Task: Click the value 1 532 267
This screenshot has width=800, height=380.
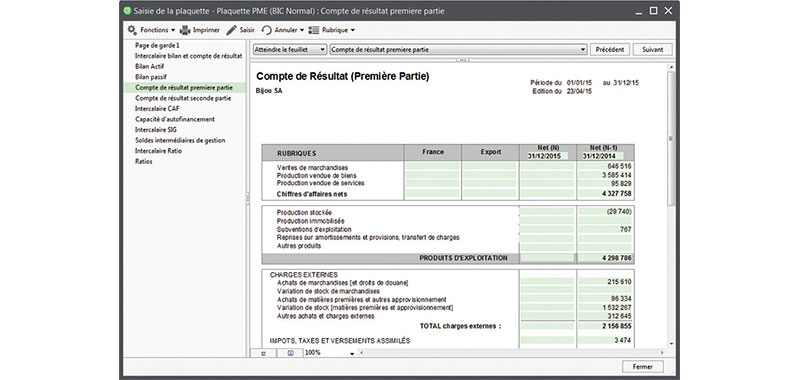Action: point(617,308)
